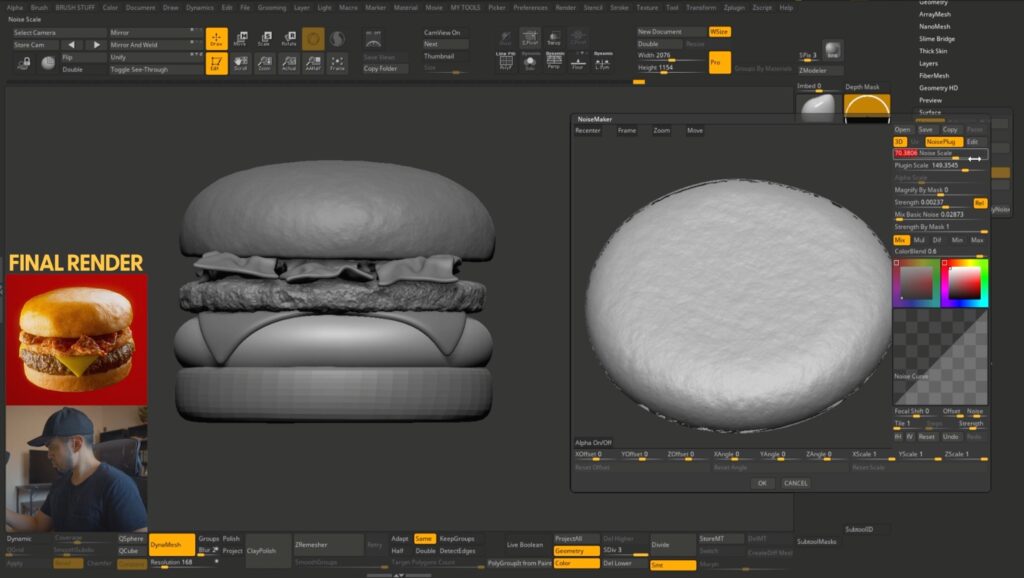1024x578 pixels.
Task: Click the New Document button
Action: click(671, 31)
